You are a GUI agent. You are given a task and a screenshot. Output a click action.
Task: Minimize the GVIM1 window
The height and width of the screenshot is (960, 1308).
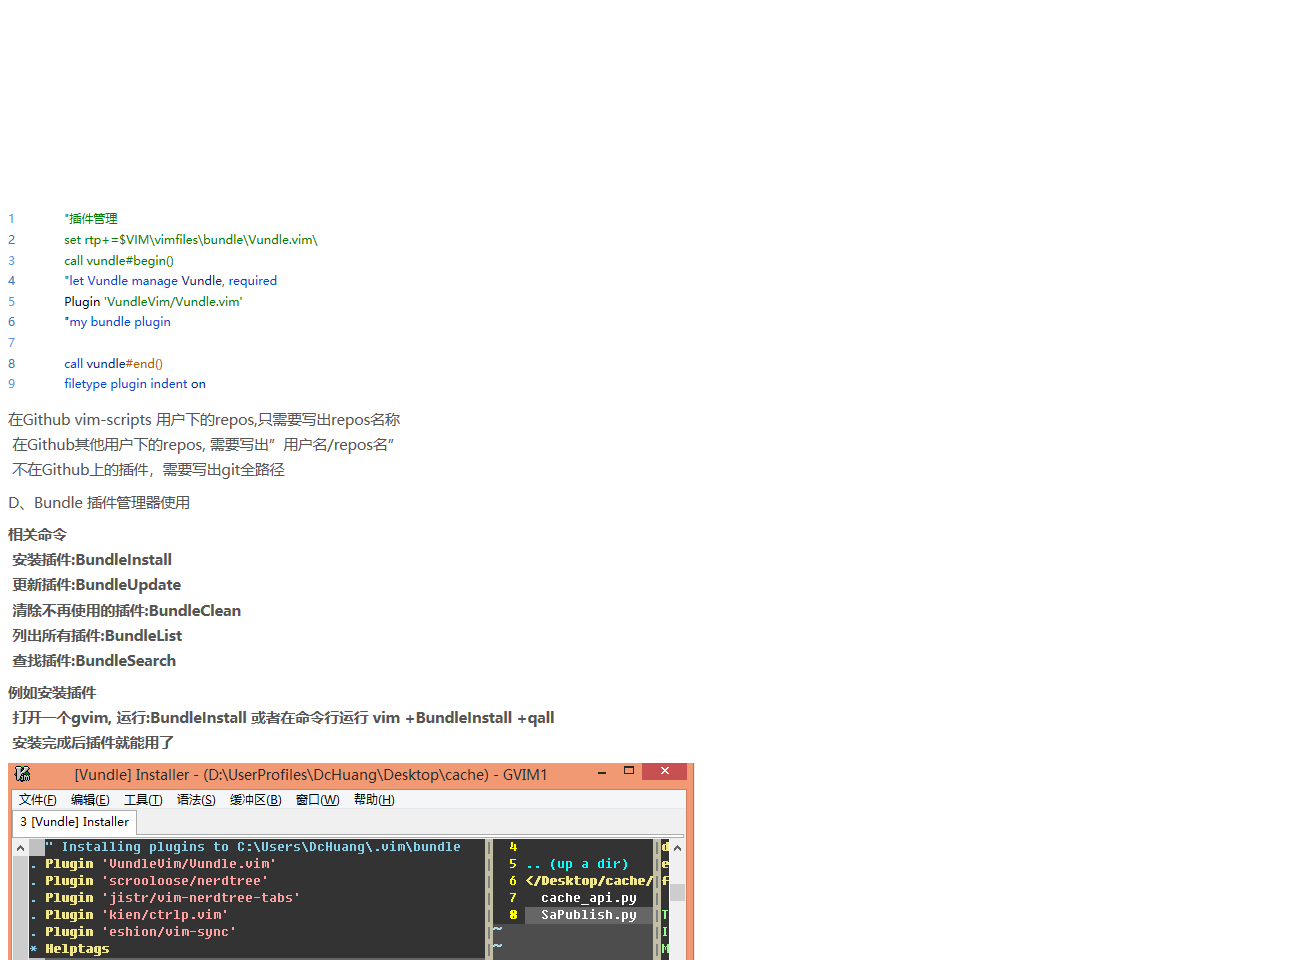pos(602,772)
